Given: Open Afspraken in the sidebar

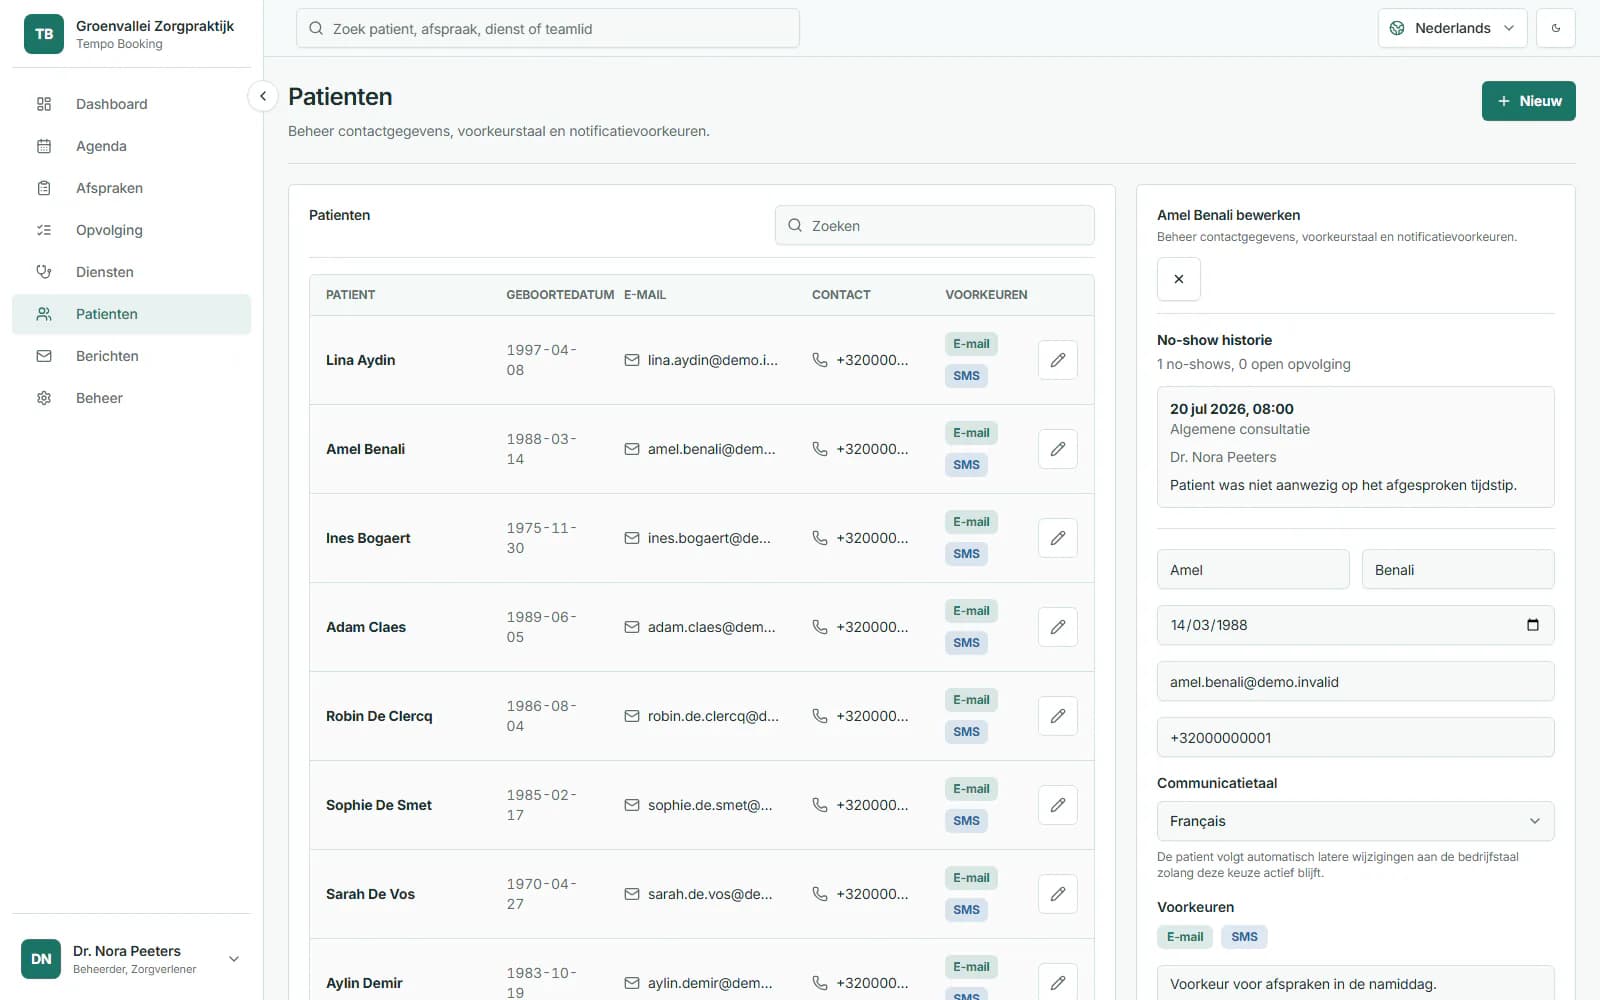Looking at the screenshot, I should pos(131,188).
